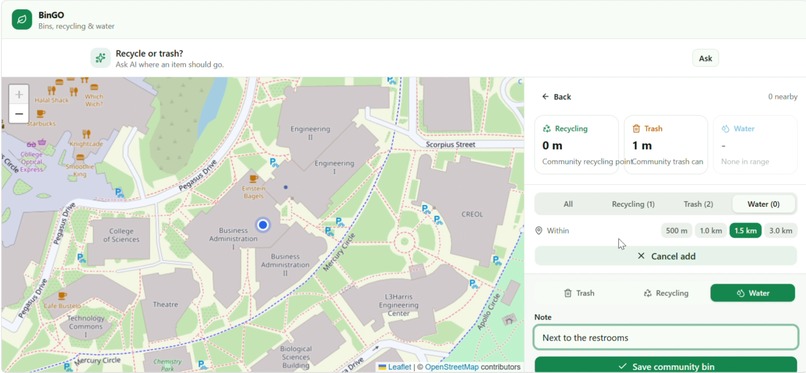Click the Biological Sciences Building label

point(296,357)
